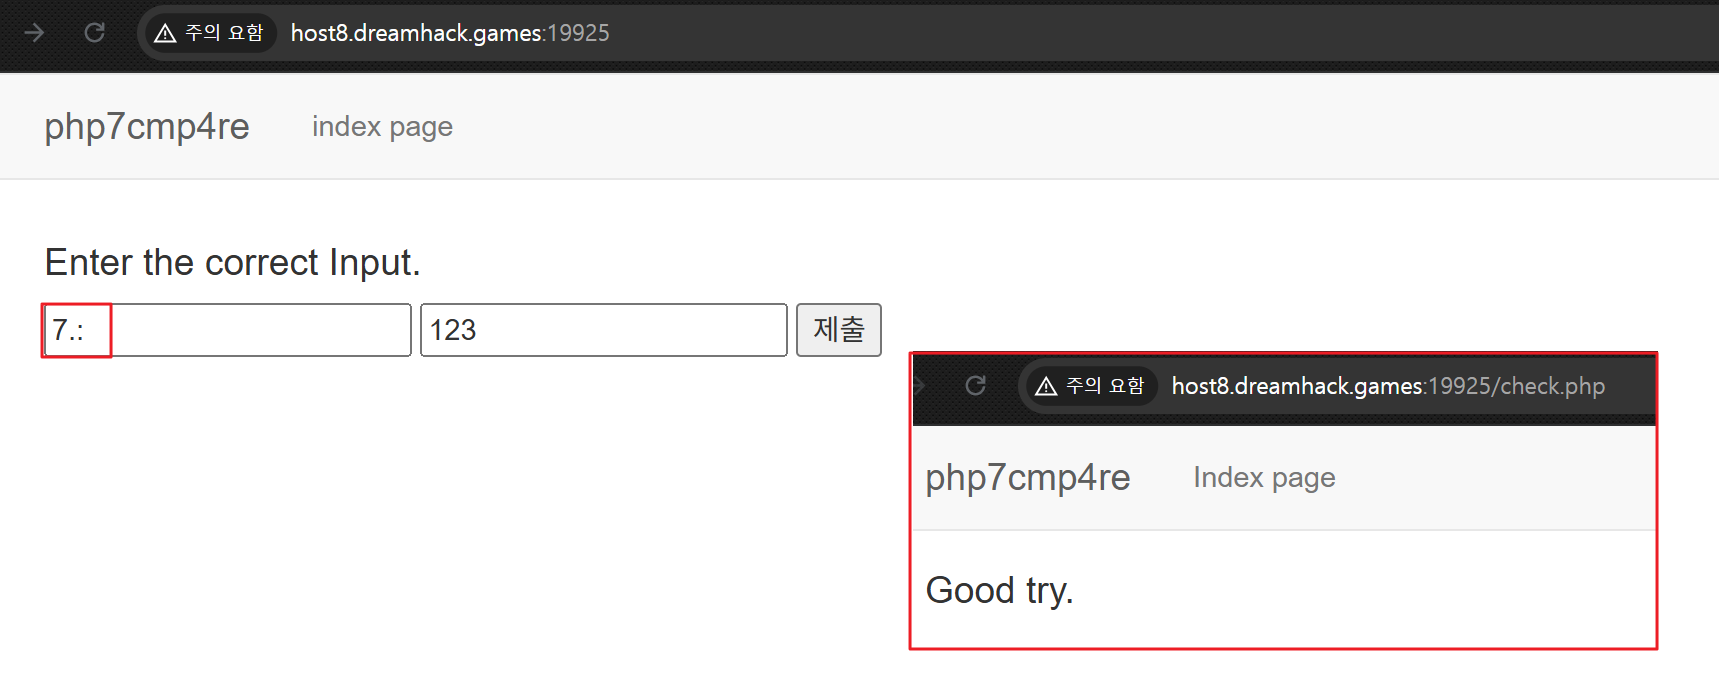Focus the first input containing '7.:'
This screenshot has height=681, width=1719.
[227, 330]
